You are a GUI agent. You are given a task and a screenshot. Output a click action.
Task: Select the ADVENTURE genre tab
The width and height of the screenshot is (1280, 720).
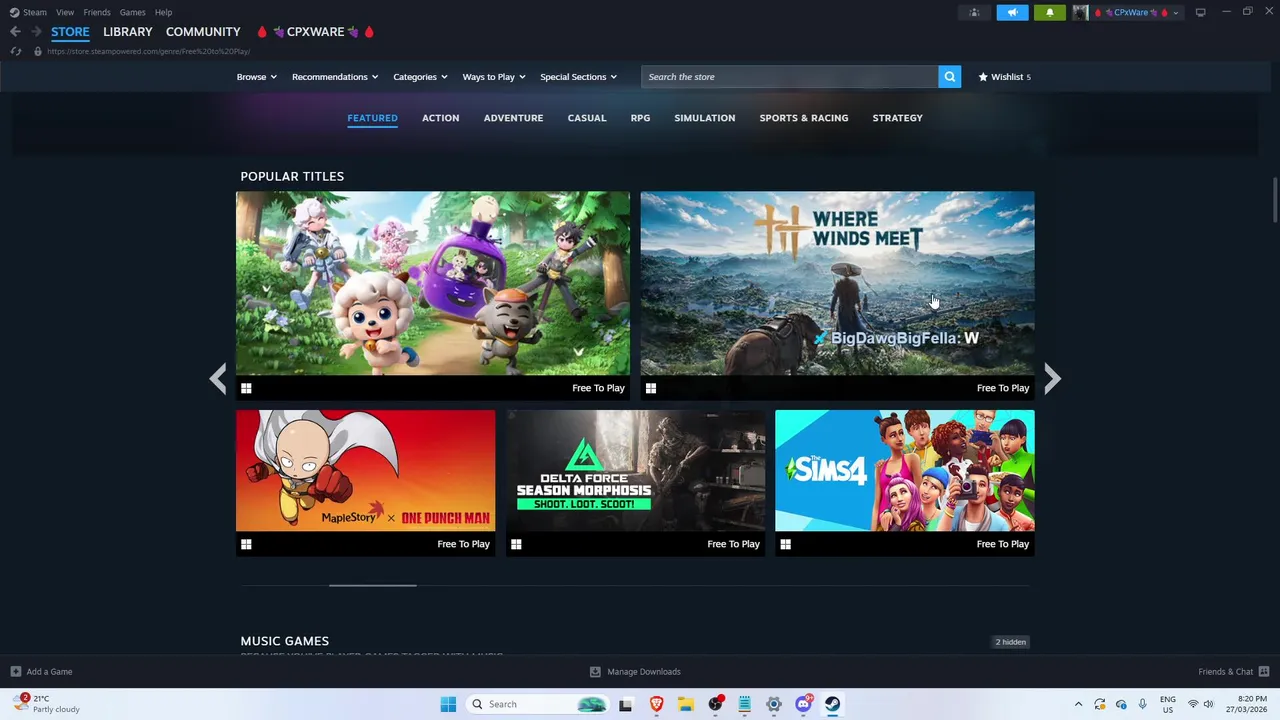pyautogui.click(x=513, y=118)
